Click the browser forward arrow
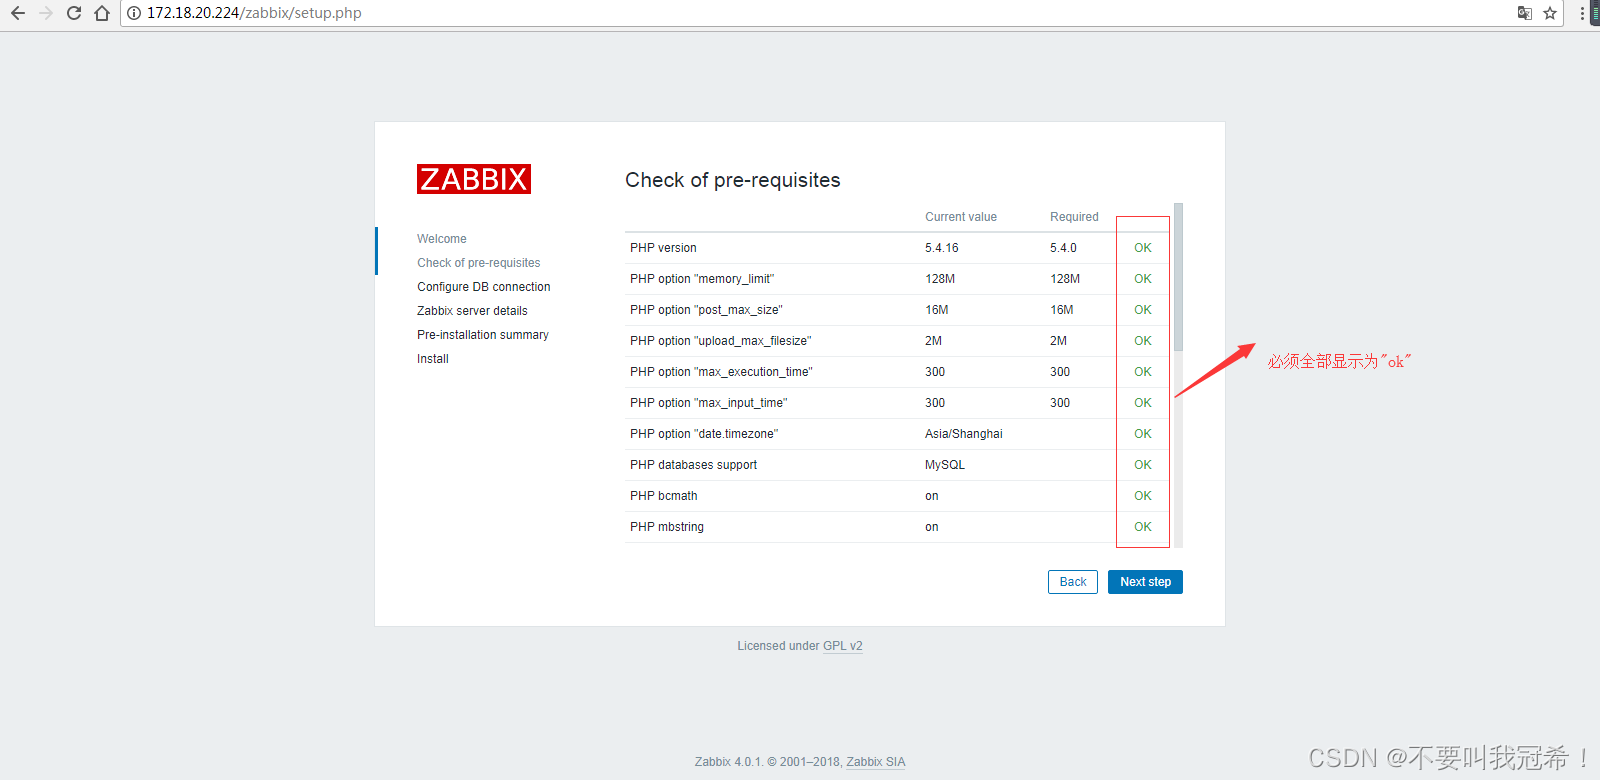Image resolution: width=1600 pixels, height=780 pixels. [46, 13]
